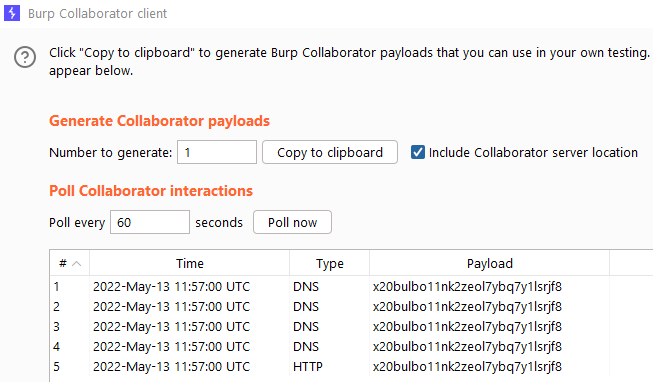Sort interactions by the Type column header

coord(329,263)
